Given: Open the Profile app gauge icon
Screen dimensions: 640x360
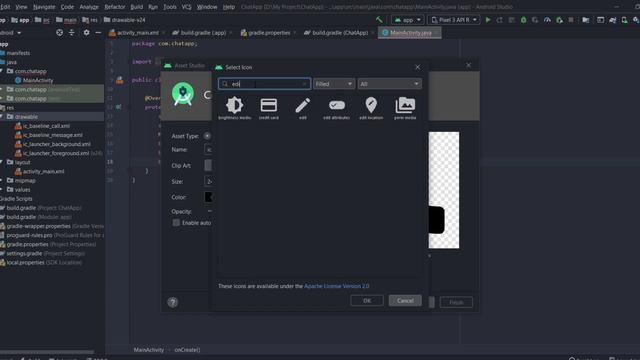Looking at the screenshot, I should 547,20.
